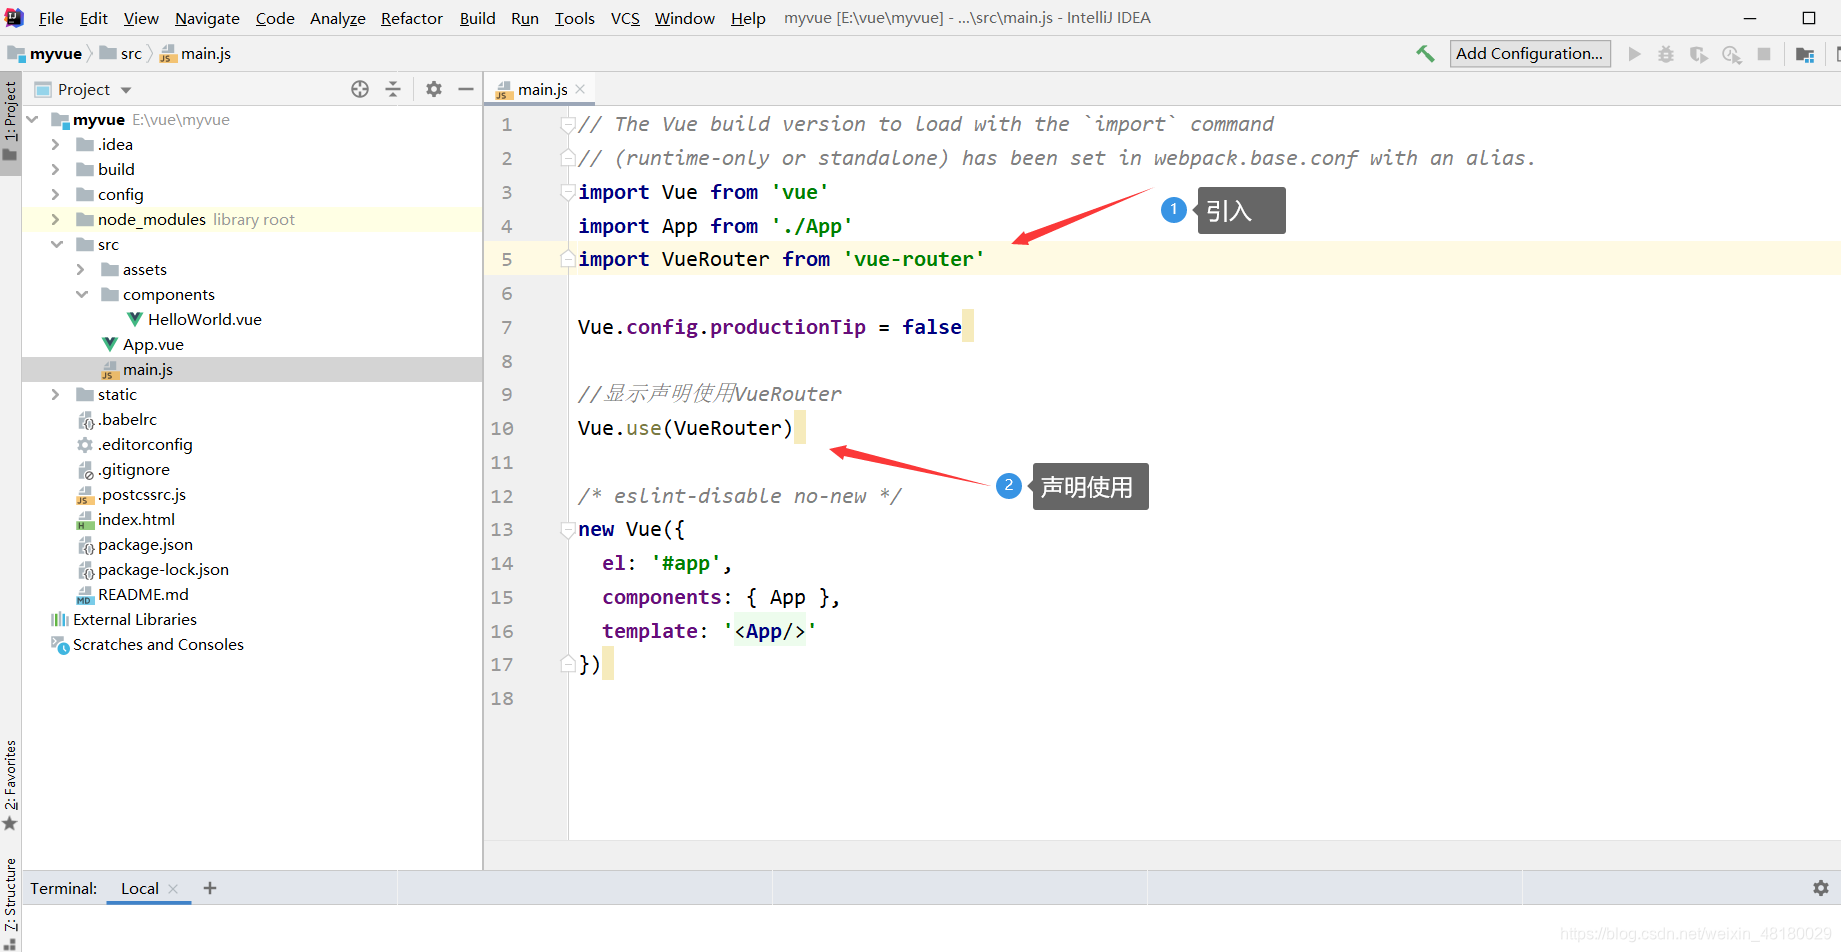Viewport: 1841px width, 952px height.
Task: Click the Profiler run icon
Action: pos(1731,54)
